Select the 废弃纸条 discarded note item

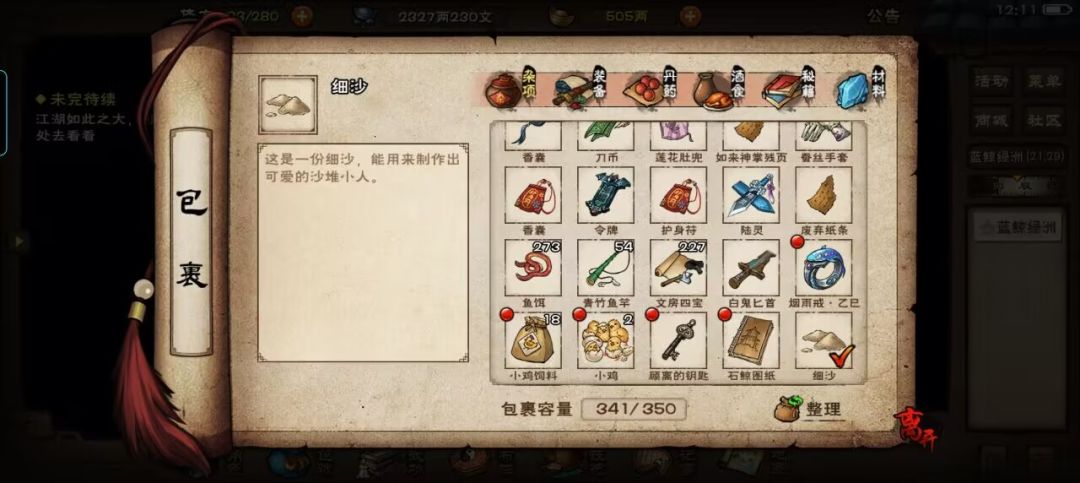[x=824, y=195]
